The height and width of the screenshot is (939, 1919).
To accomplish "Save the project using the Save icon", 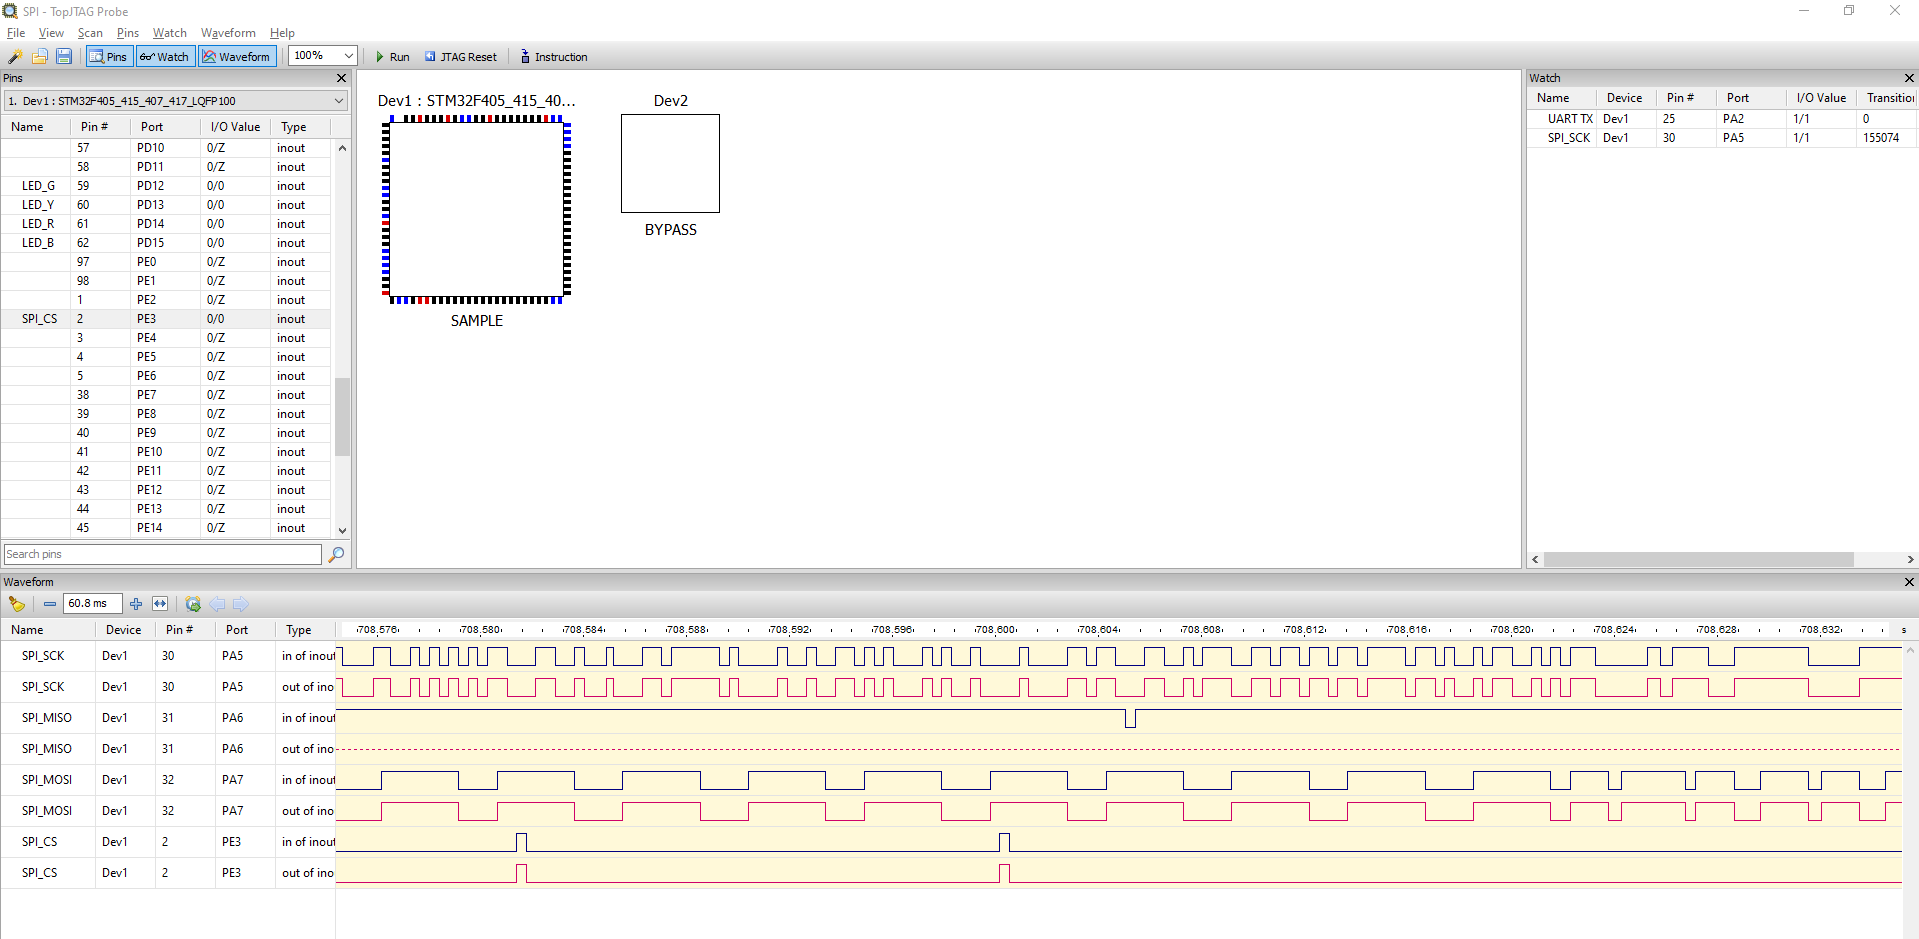I will click(63, 56).
